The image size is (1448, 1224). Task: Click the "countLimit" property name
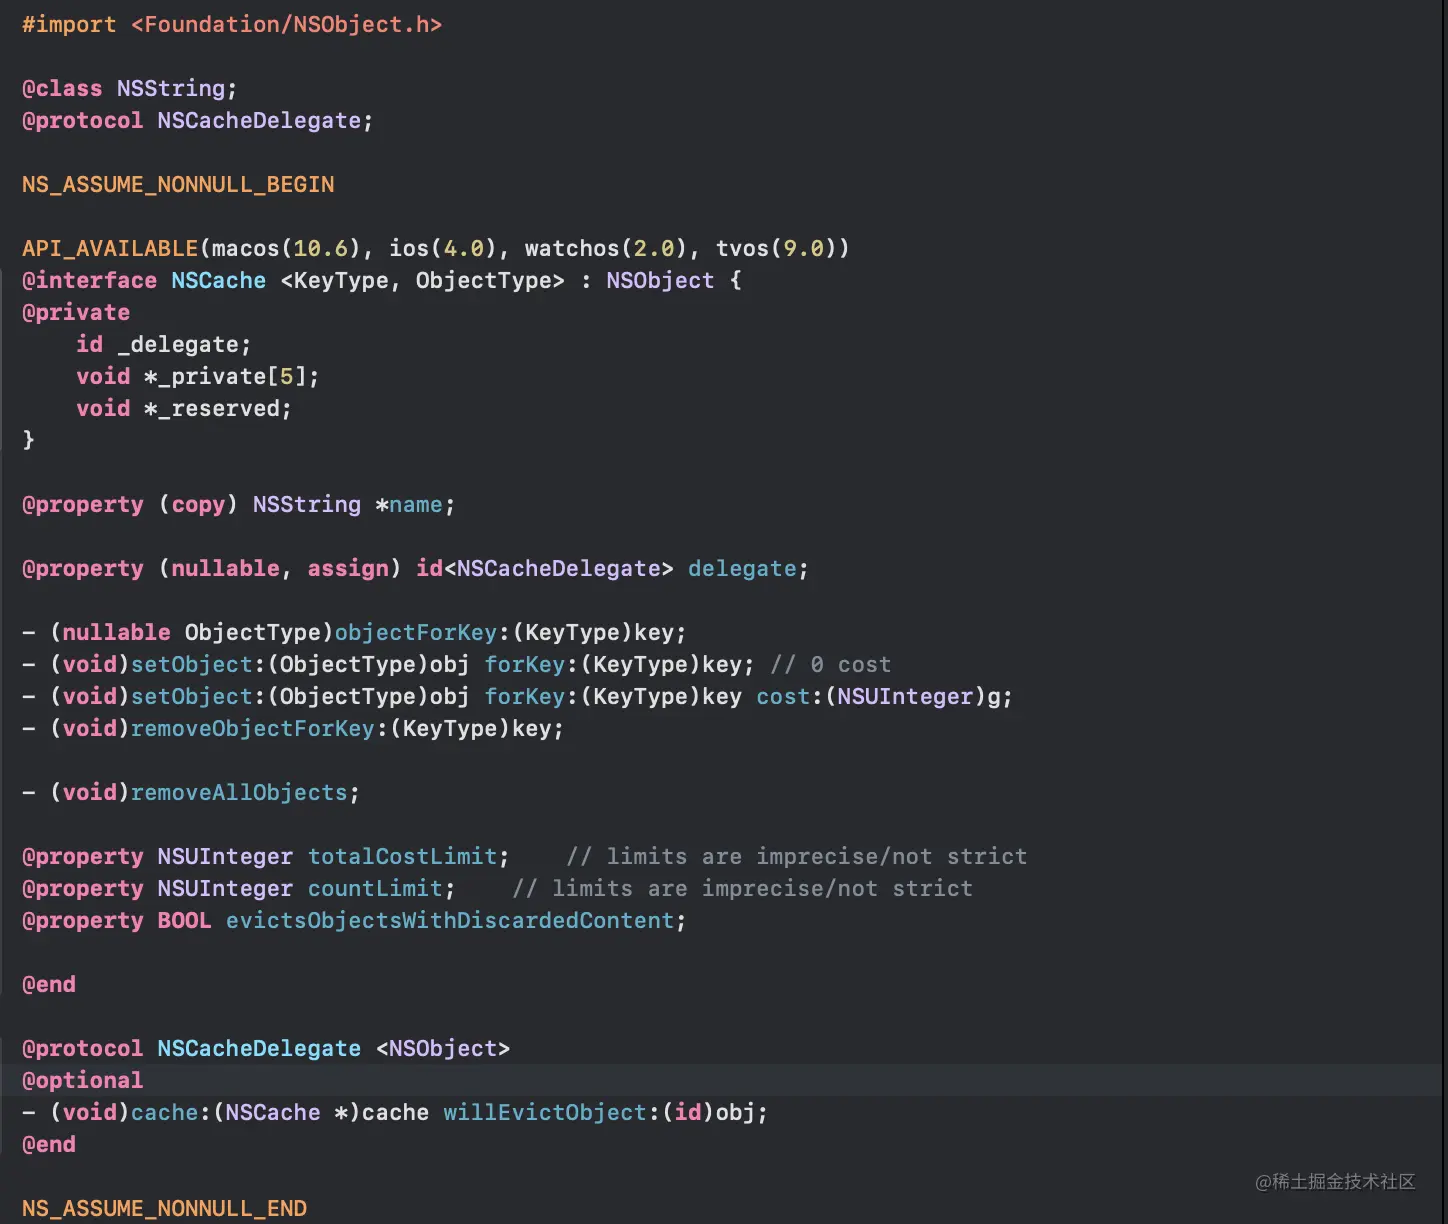point(375,888)
